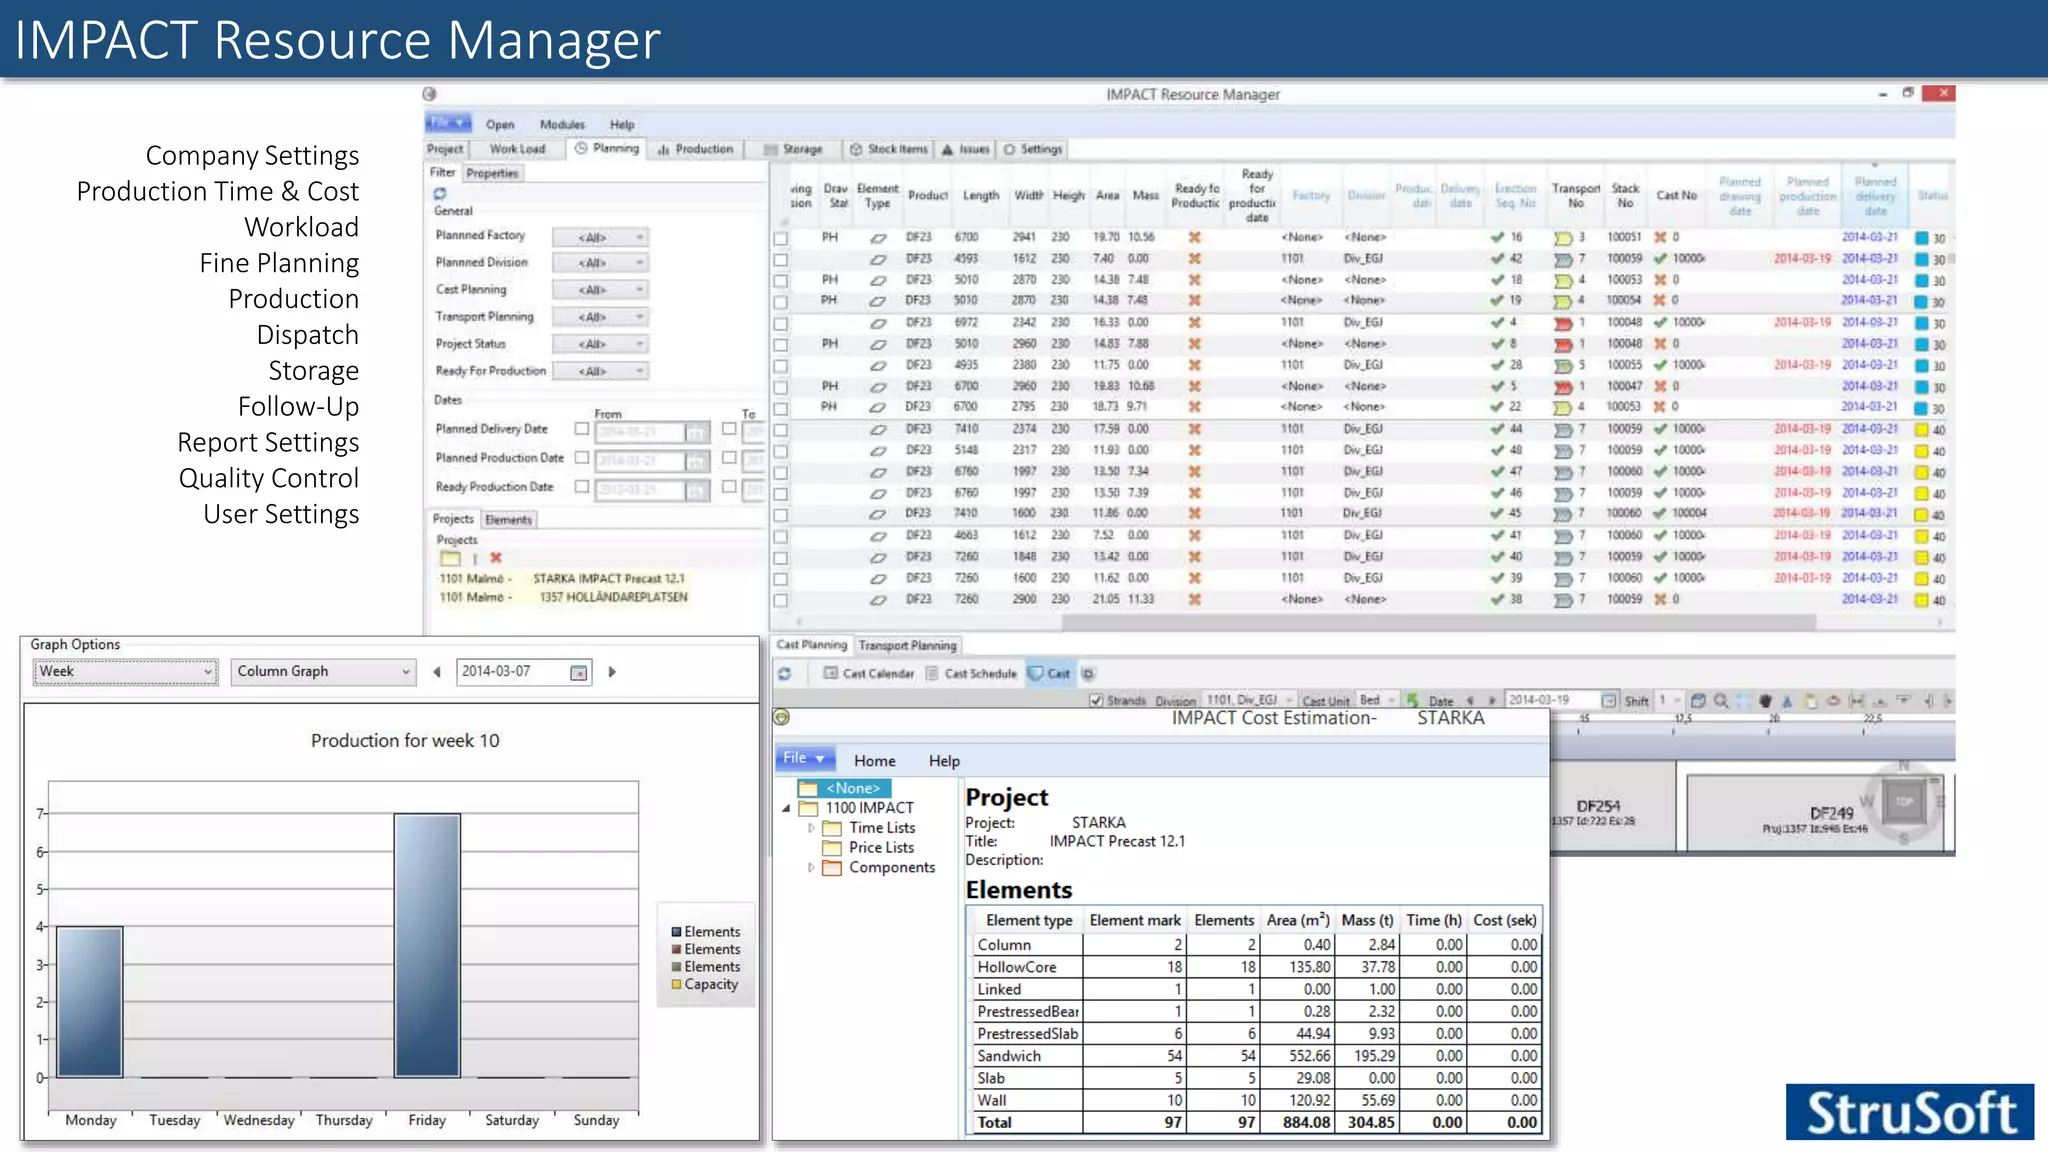Enable the Planned Delivery Date From checkbox
The image size is (2048, 1152).
(x=582, y=429)
